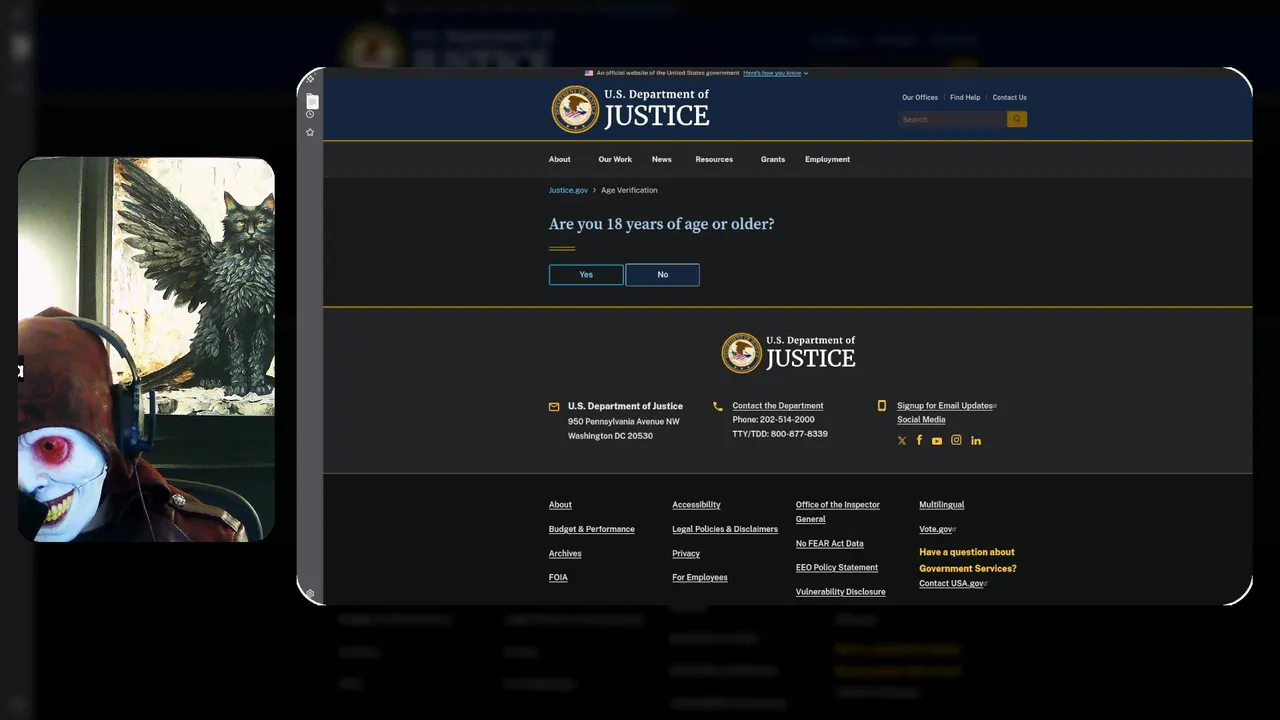Click the mobile device icon beside Signup

point(882,406)
